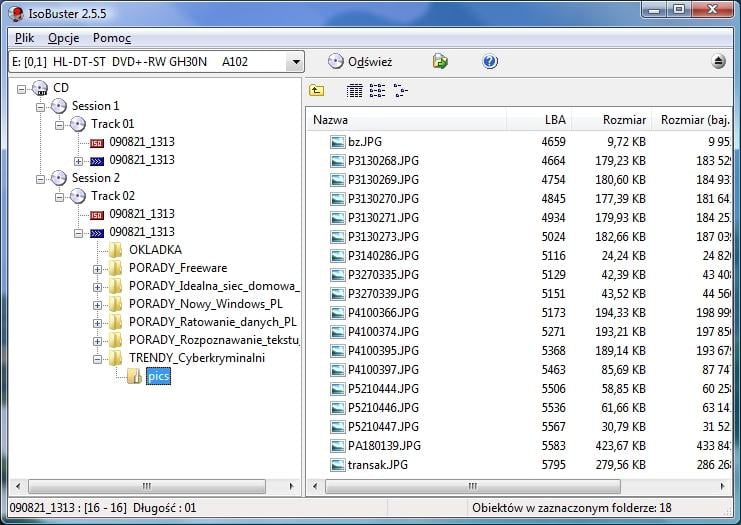Click the eject disc icon
The width and height of the screenshot is (741, 525).
719,62
